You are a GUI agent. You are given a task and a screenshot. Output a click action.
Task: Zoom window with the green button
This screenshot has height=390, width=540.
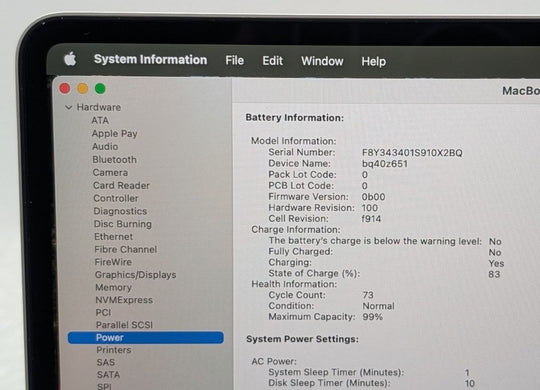pos(100,89)
